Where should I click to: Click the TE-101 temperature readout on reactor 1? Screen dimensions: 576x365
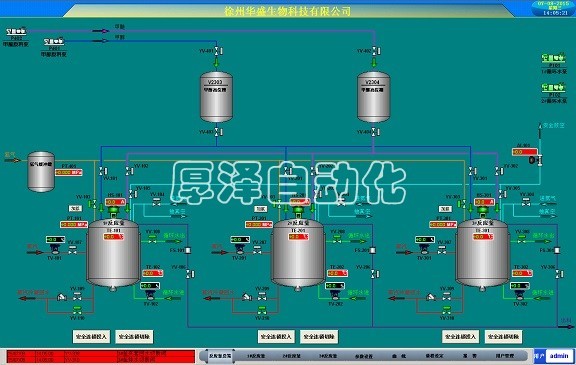click(x=114, y=237)
